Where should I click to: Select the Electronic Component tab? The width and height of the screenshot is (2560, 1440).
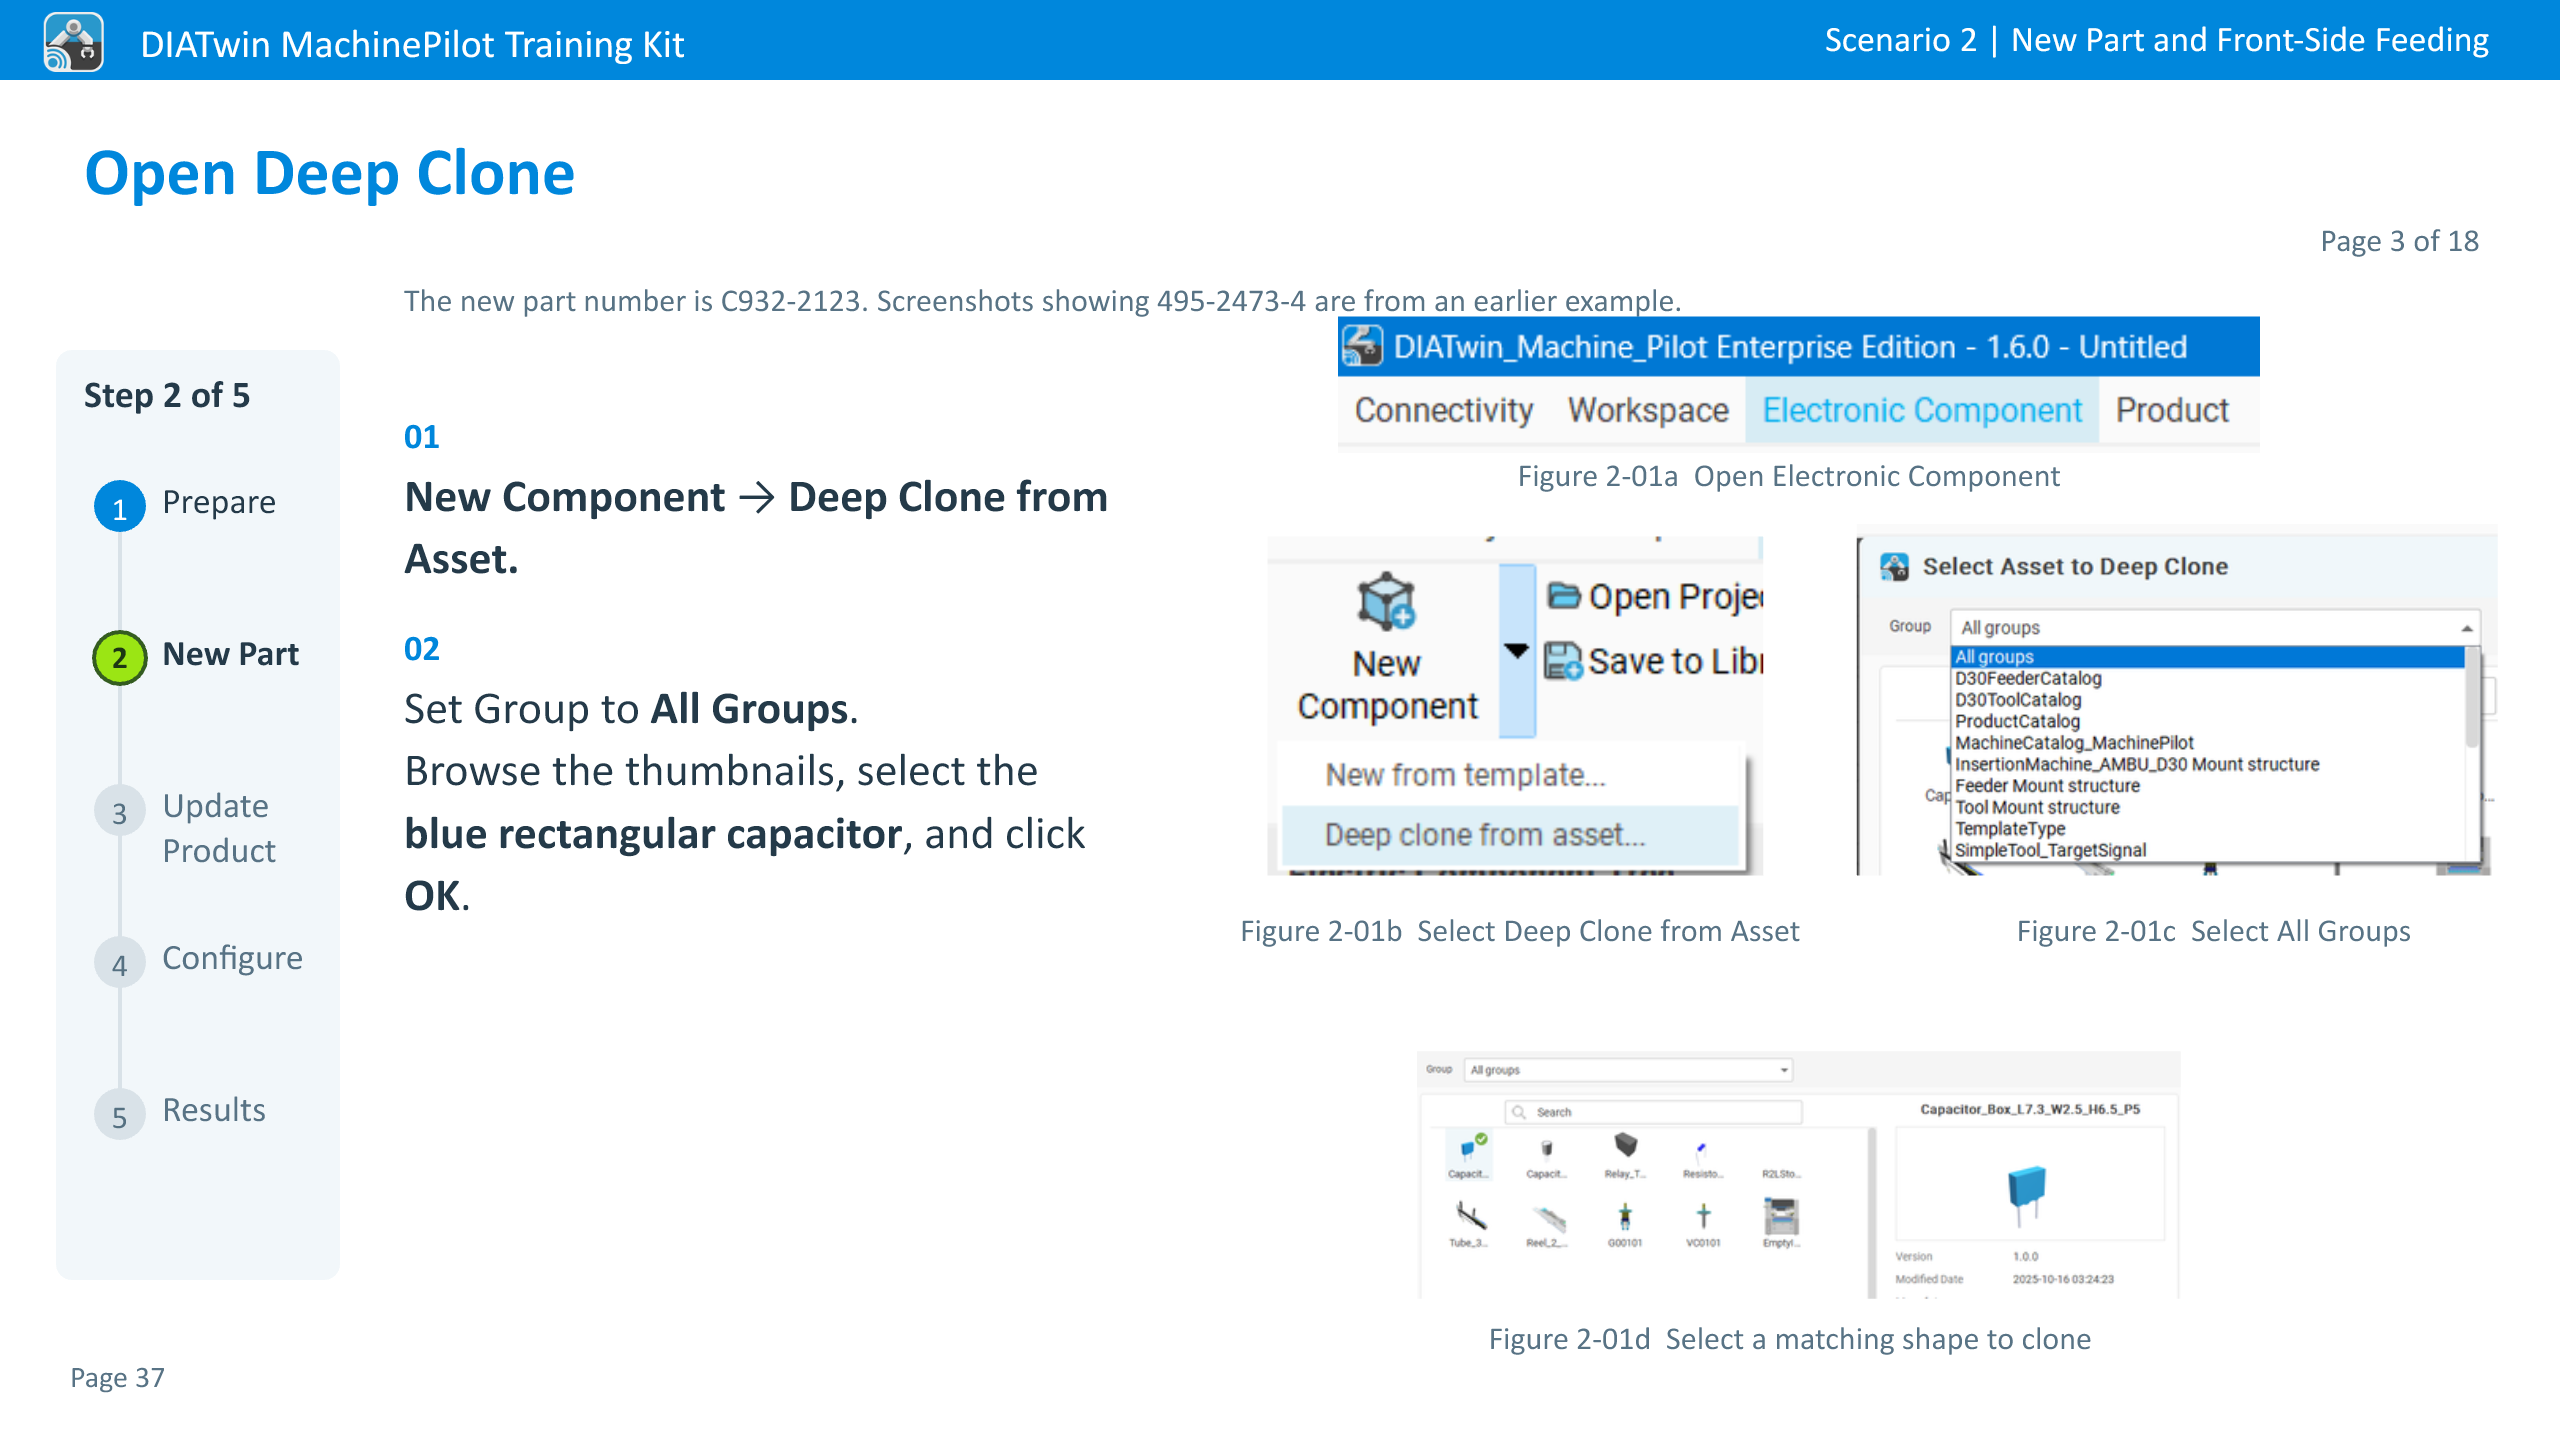click(1921, 410)
